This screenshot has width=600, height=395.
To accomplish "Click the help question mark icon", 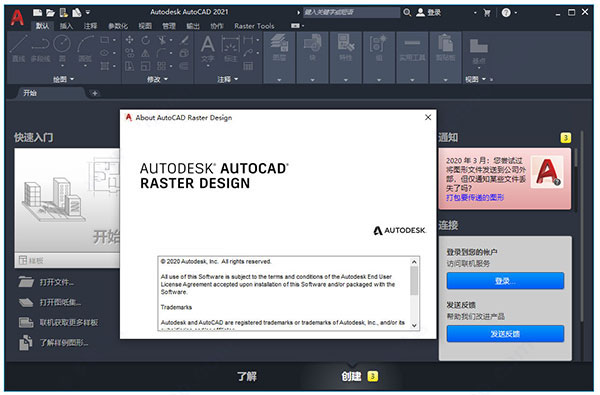I will click(506, 13).
